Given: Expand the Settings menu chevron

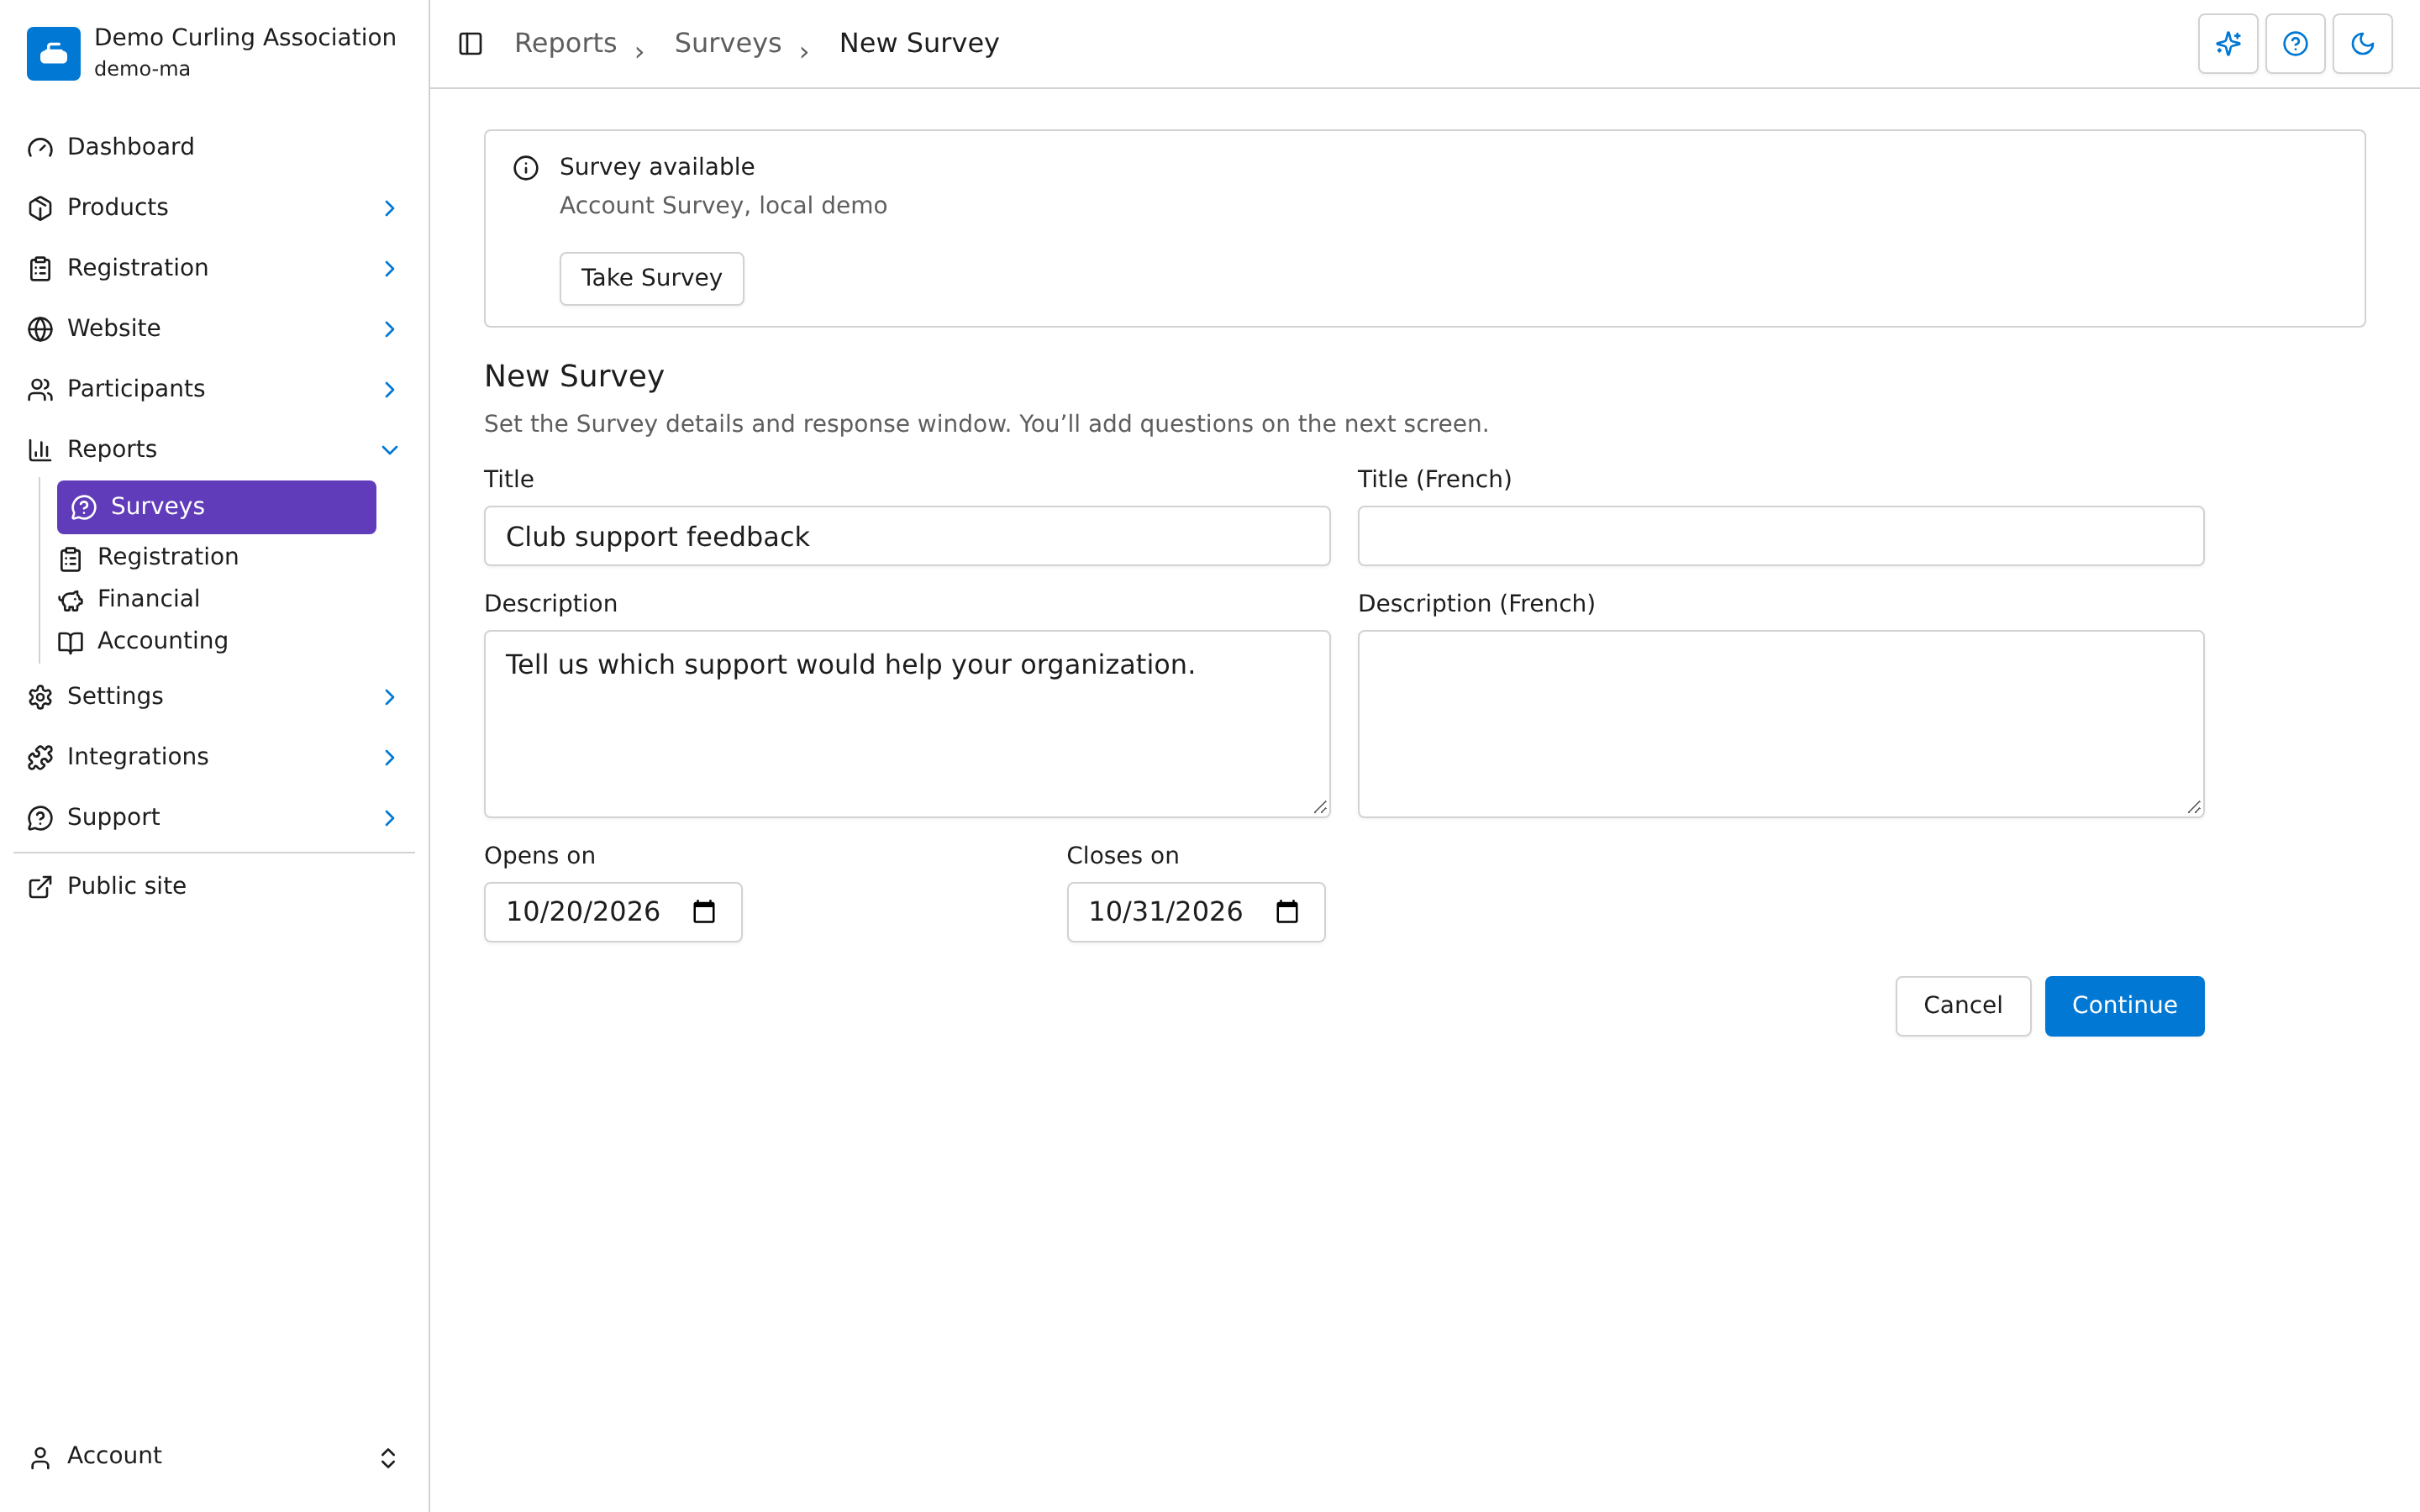Looking at the screenshot, I should pos(390,697).
